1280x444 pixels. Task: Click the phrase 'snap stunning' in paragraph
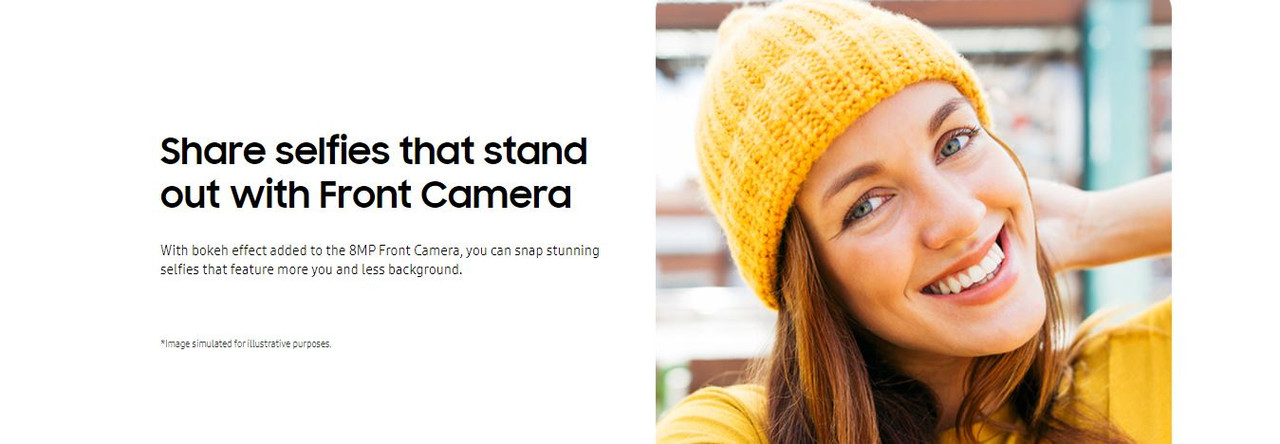[557, 251]
